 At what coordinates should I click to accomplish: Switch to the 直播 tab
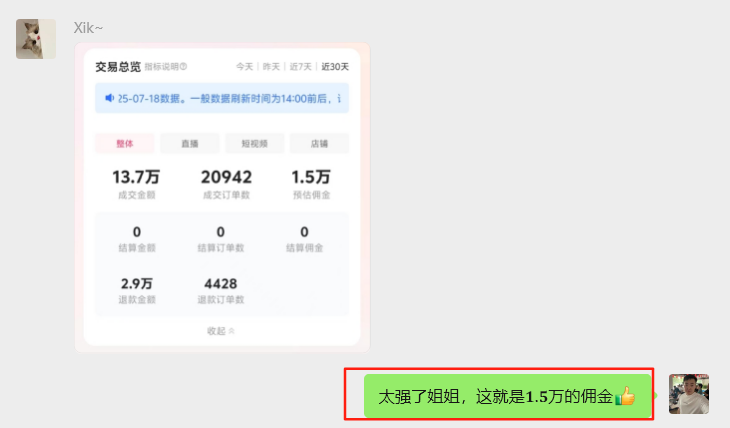point(190,143)
